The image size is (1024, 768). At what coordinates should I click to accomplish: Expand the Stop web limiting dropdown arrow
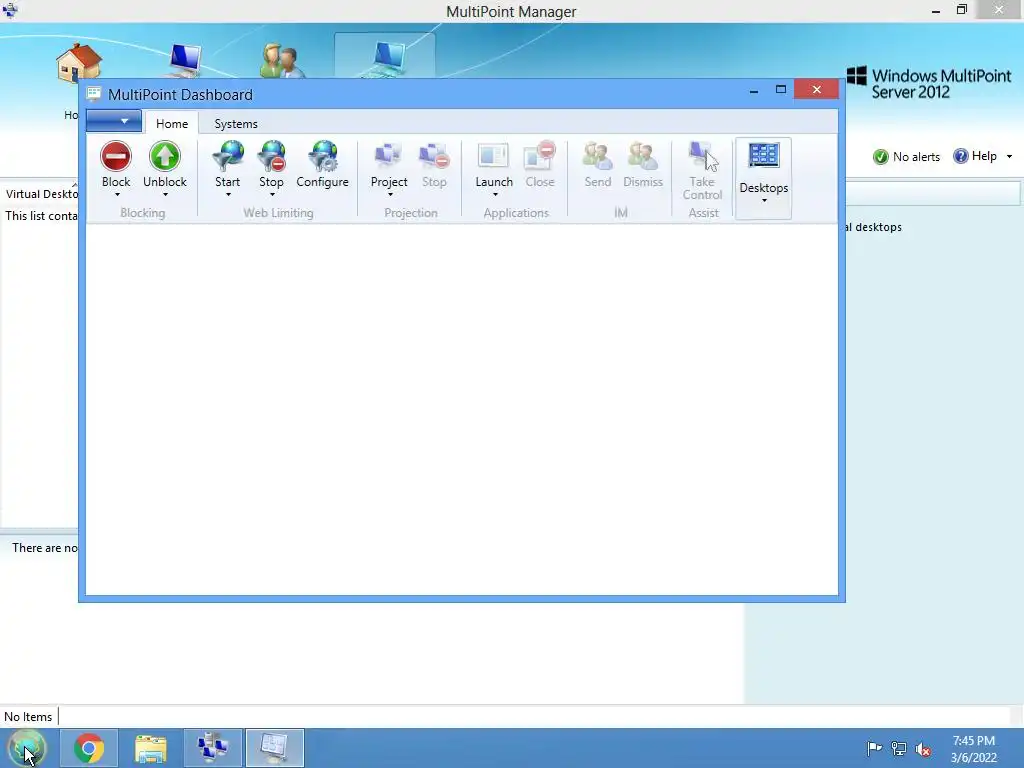click(x=272, y=195)
